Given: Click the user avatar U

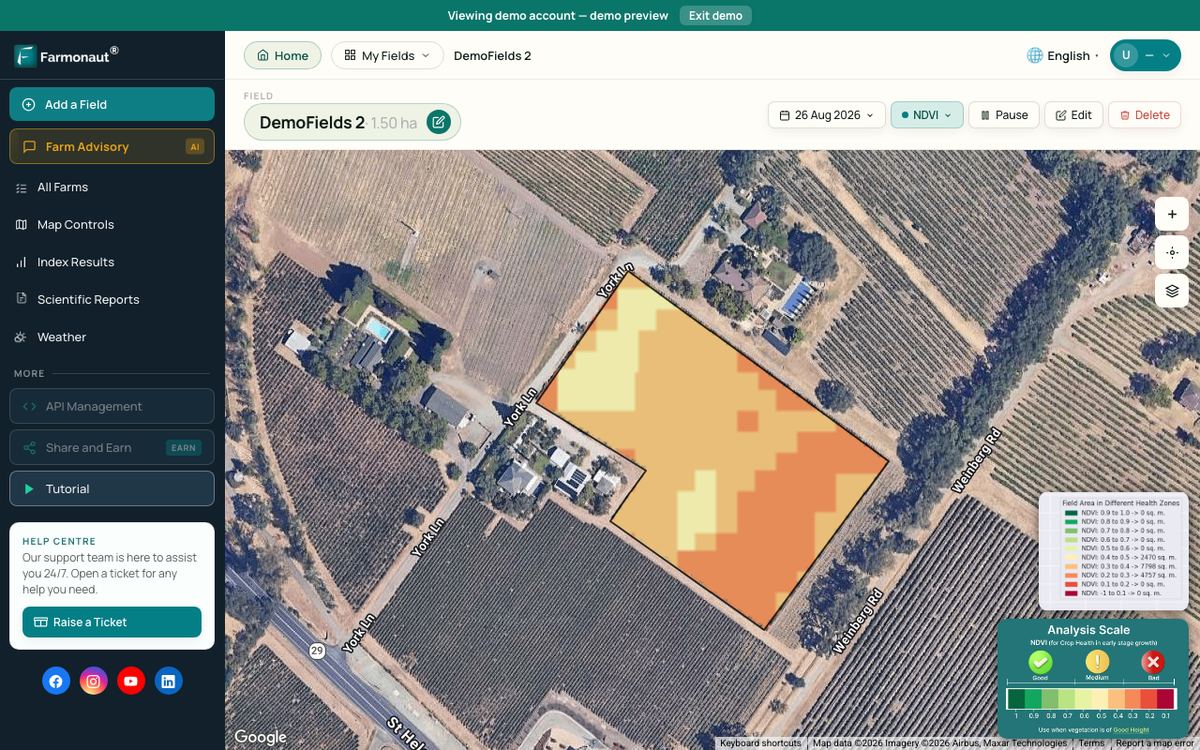Looking at the screenshot, I should click(x=1126, y=55).
